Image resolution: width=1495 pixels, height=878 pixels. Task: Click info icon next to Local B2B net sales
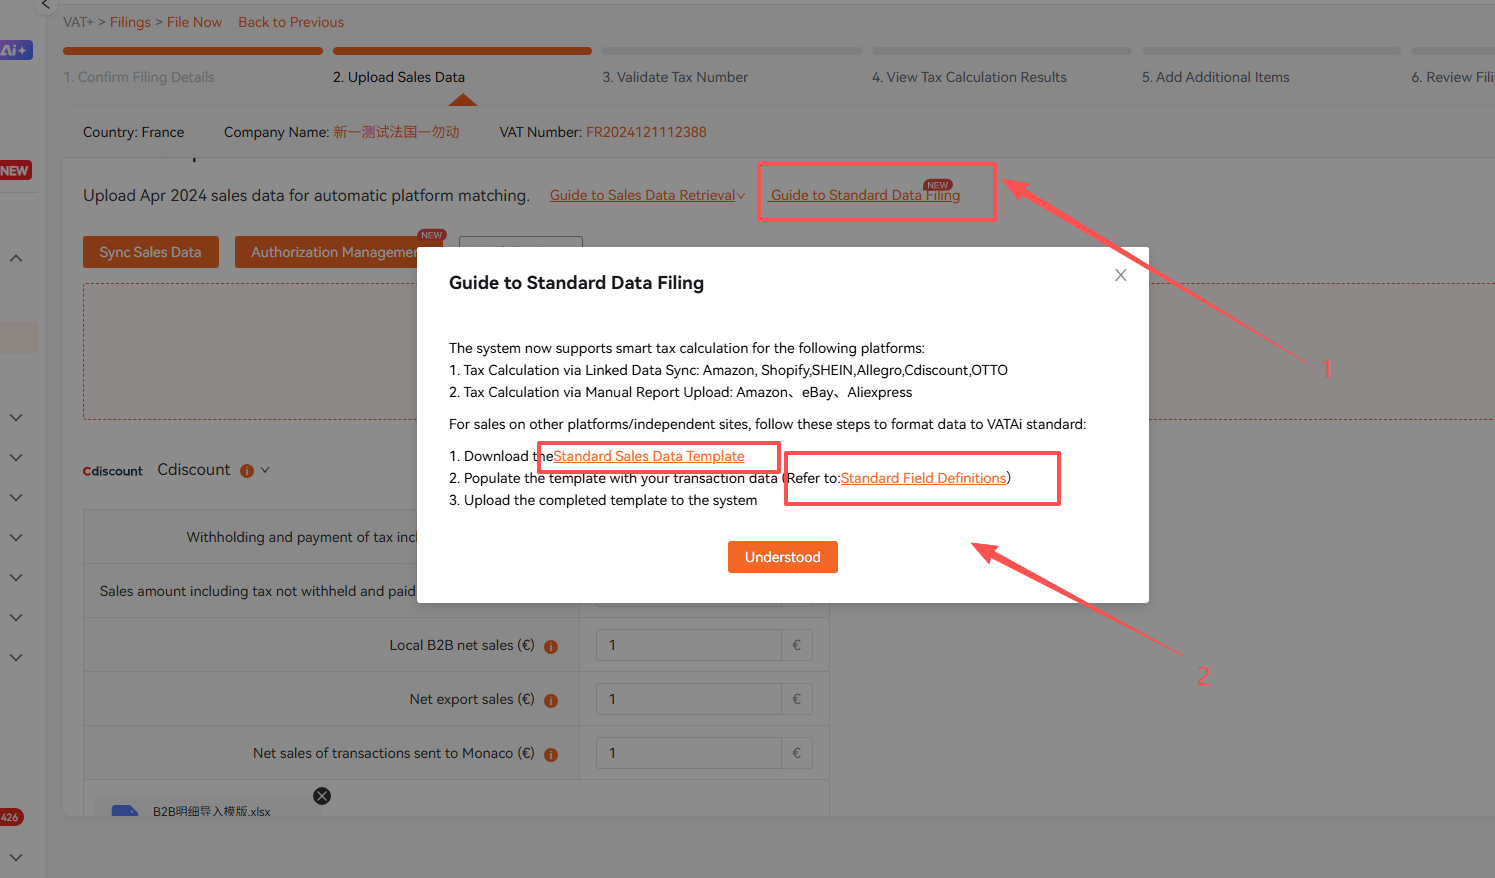[x=551, y=647]
